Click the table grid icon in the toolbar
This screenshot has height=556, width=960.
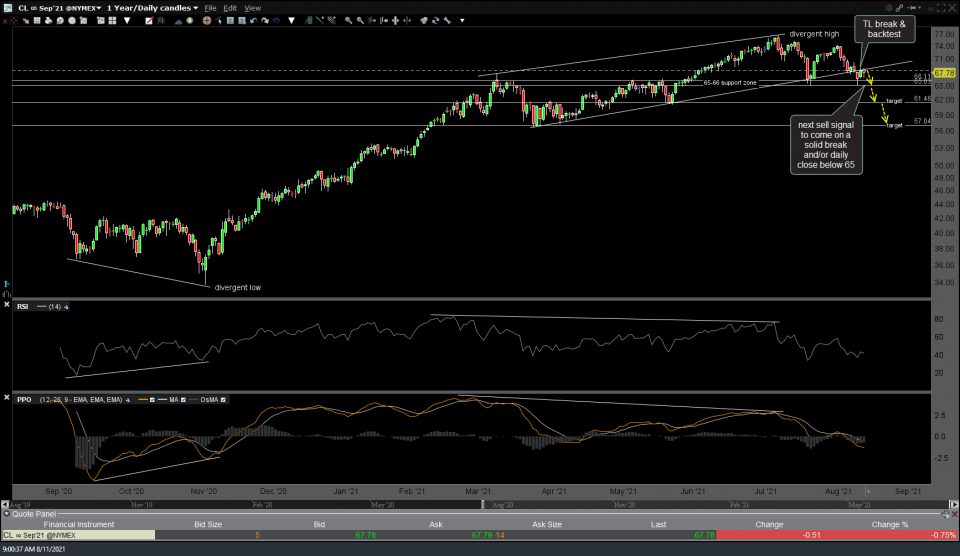tap(37, 21)
